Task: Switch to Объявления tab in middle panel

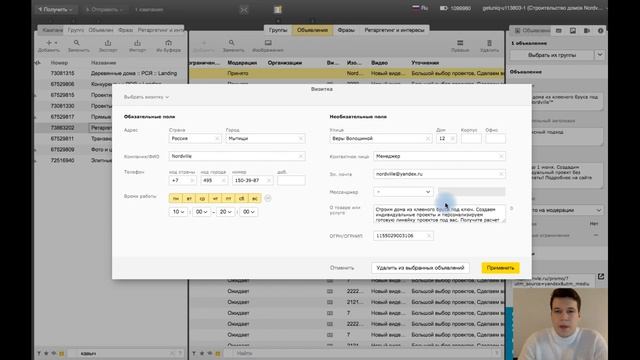Action: point(312,30)
